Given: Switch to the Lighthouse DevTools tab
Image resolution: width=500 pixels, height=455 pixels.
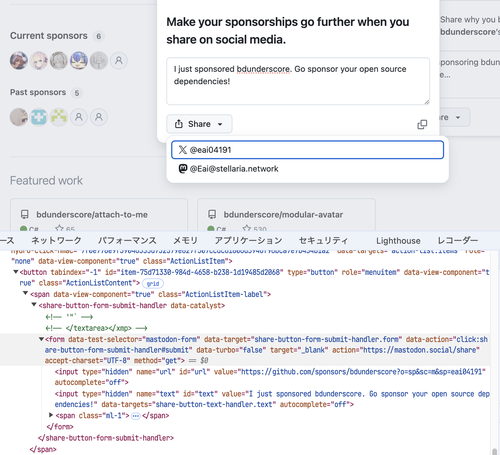Looking at the screenshot, I should coord(398,241).
